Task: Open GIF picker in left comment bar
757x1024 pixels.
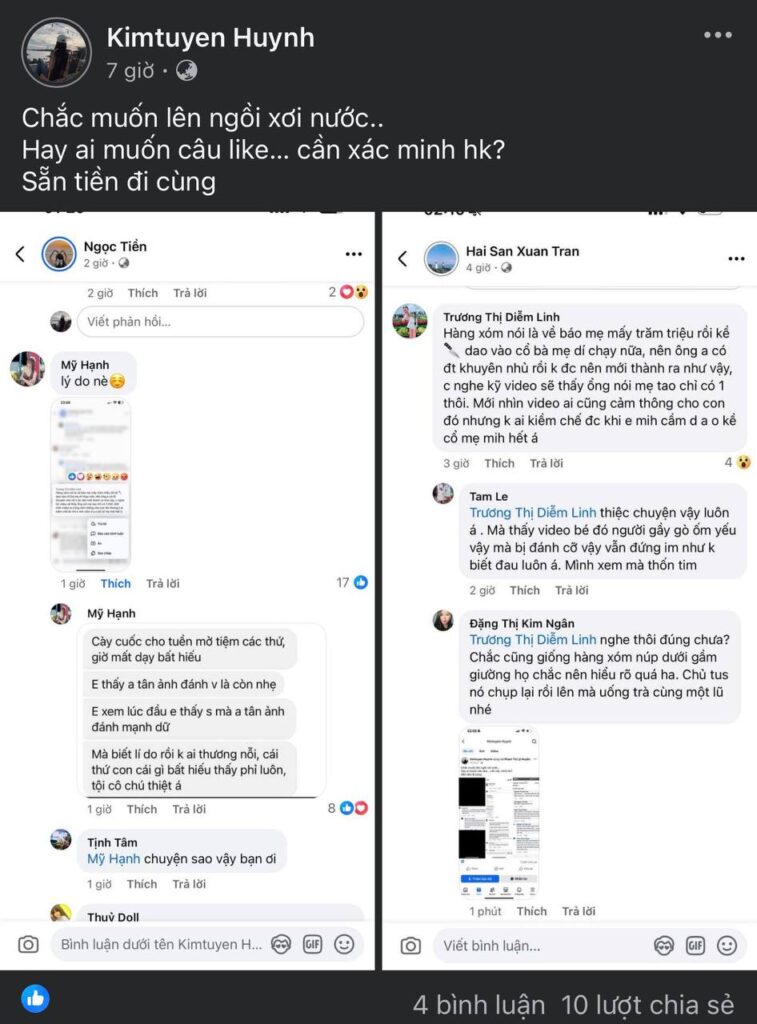Action: (x=312, y=944)
